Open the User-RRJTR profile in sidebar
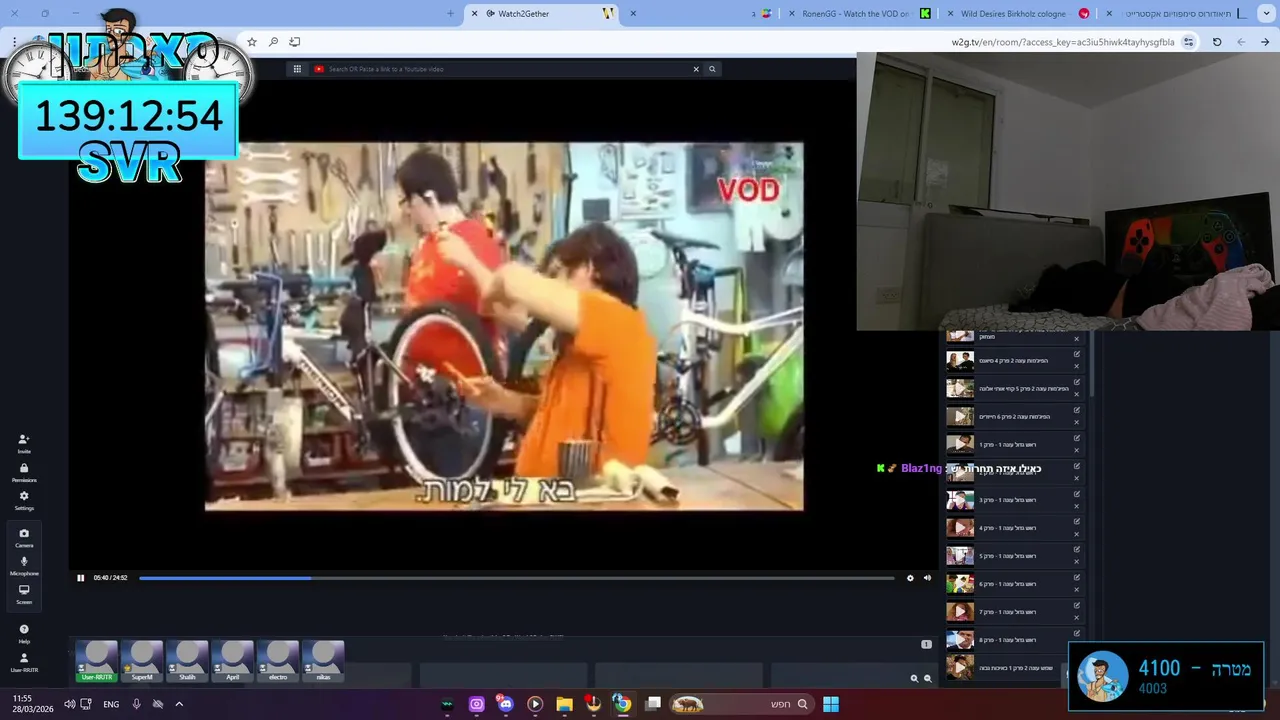1280x720 pixels. (x=24, y=662)
